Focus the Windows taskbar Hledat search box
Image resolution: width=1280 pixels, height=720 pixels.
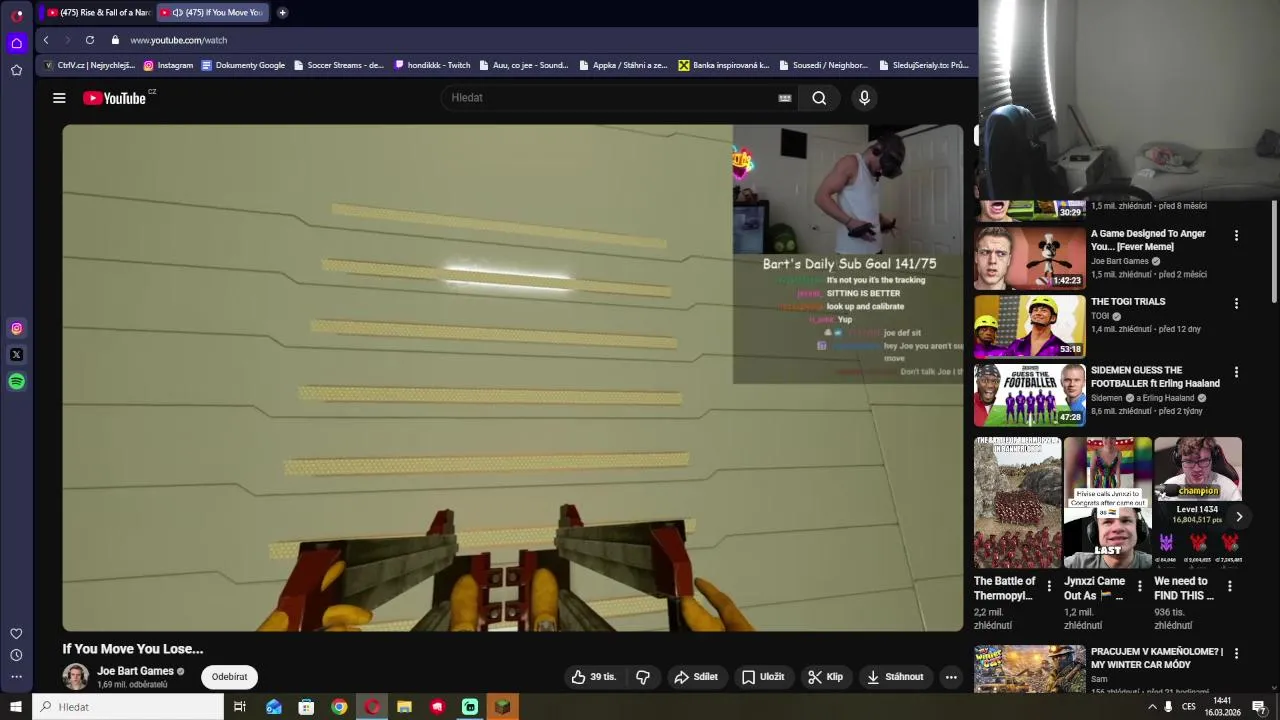(x=128, y=707)
